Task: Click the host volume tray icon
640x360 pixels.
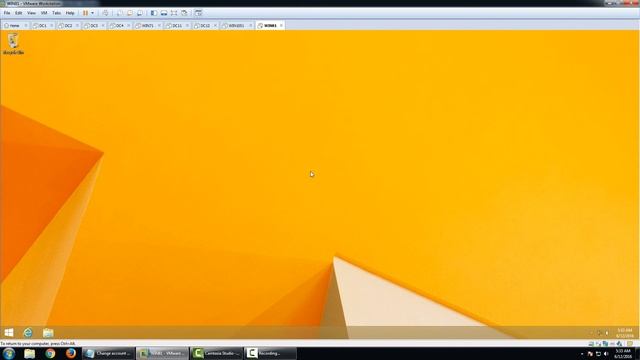Action: coord(606,354)
